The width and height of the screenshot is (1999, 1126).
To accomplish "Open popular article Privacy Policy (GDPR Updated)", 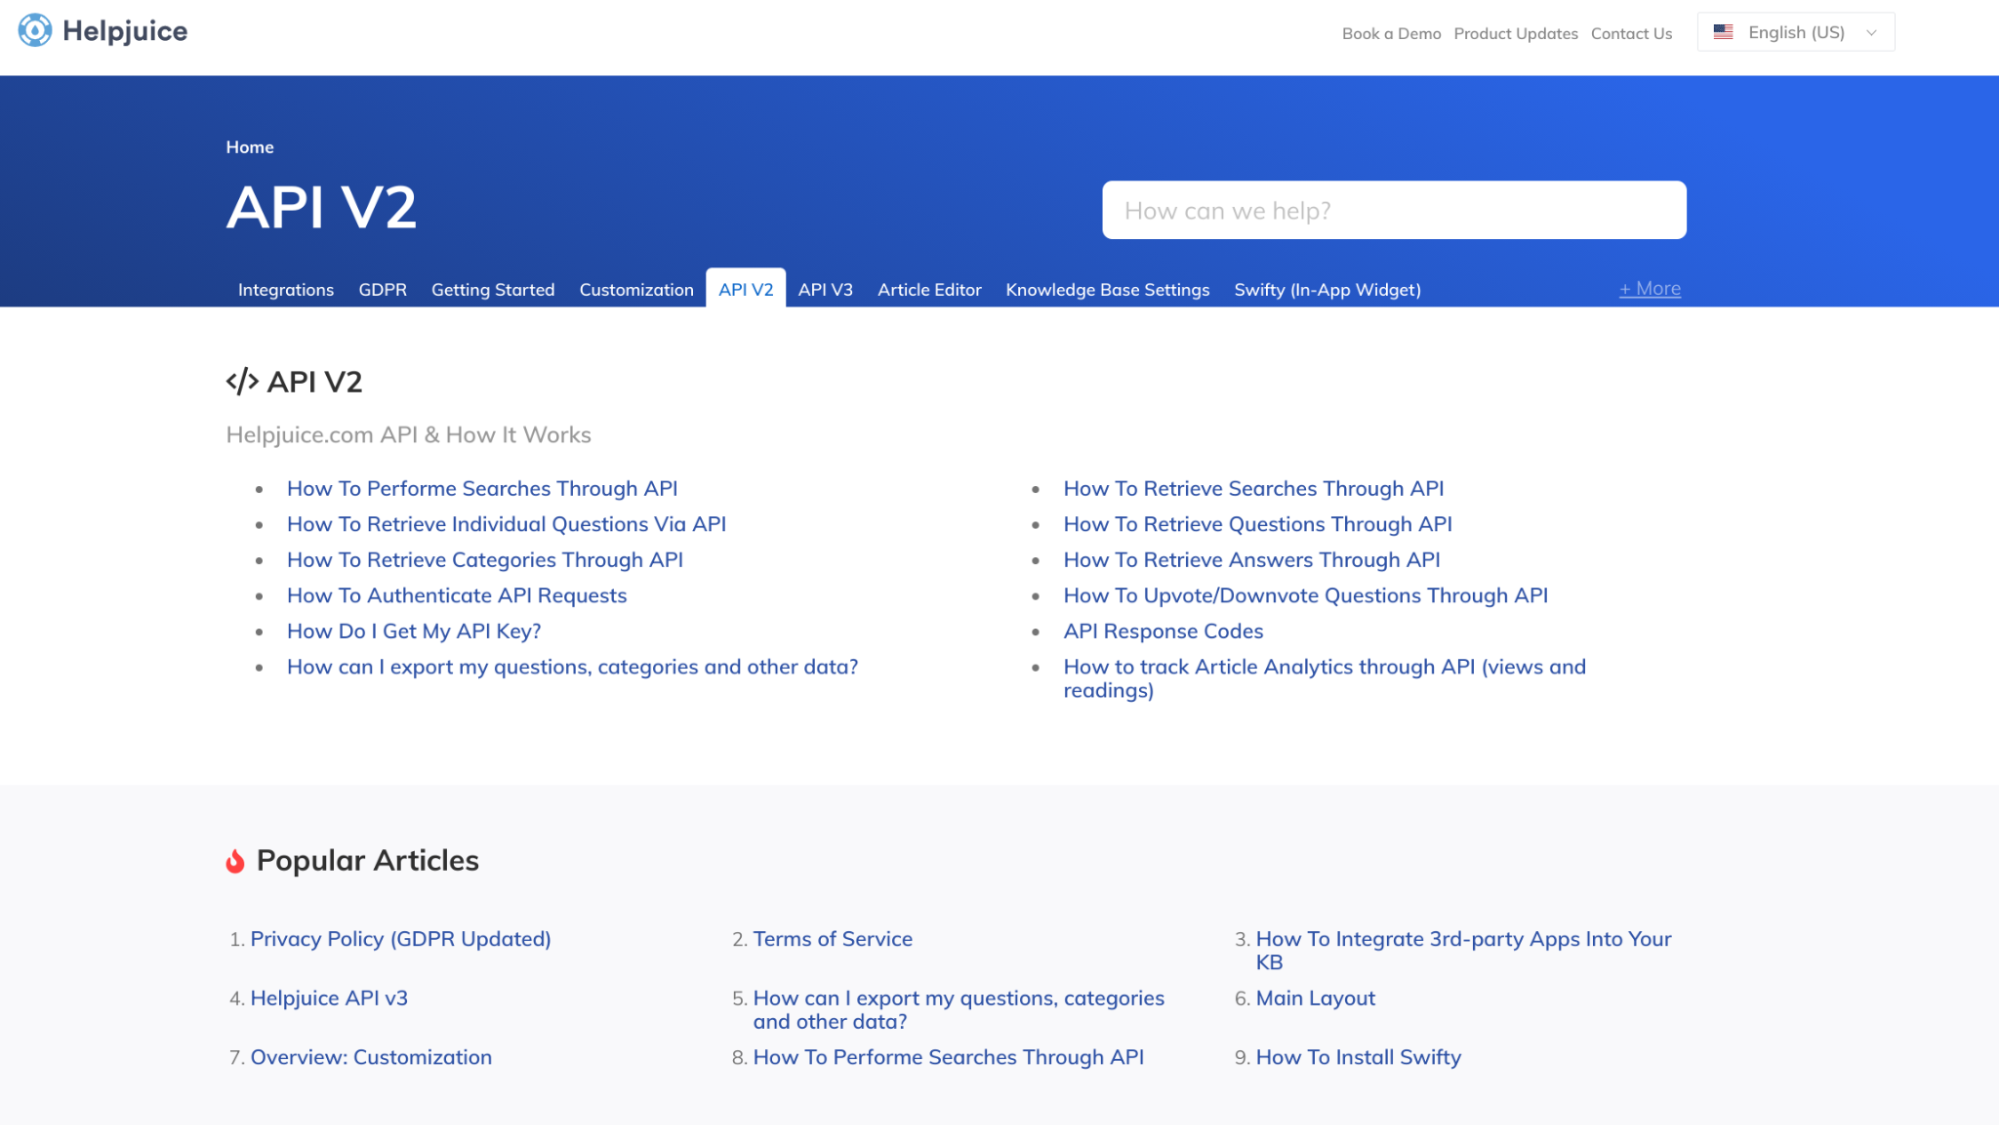I will pyautogui.click(x=400, y=939).
